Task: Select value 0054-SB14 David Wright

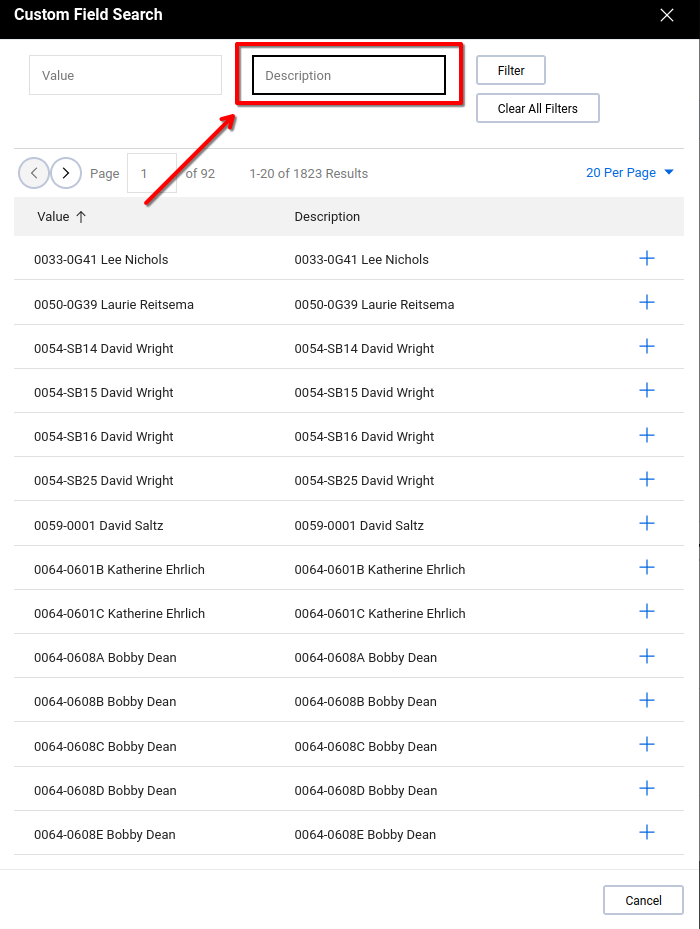Action: 104,348
